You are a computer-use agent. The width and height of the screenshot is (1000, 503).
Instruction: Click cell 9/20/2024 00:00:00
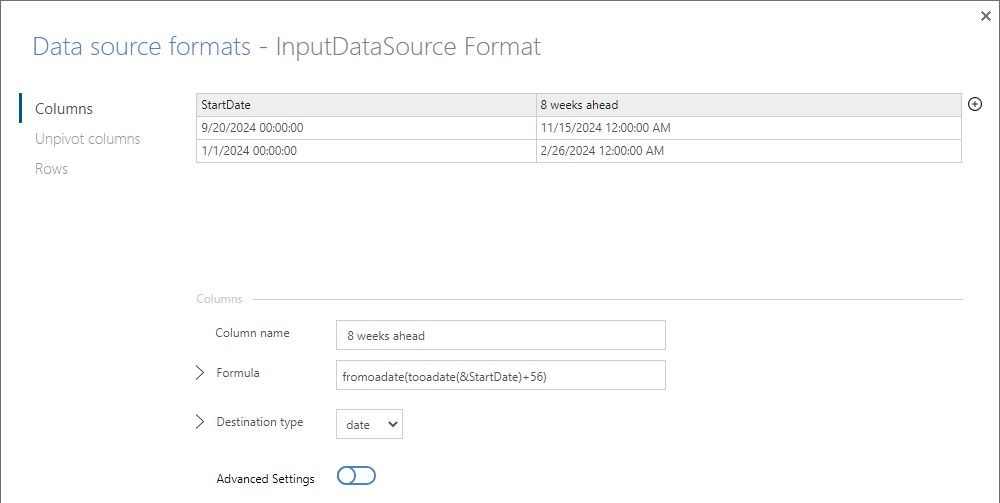click(366, 128)
